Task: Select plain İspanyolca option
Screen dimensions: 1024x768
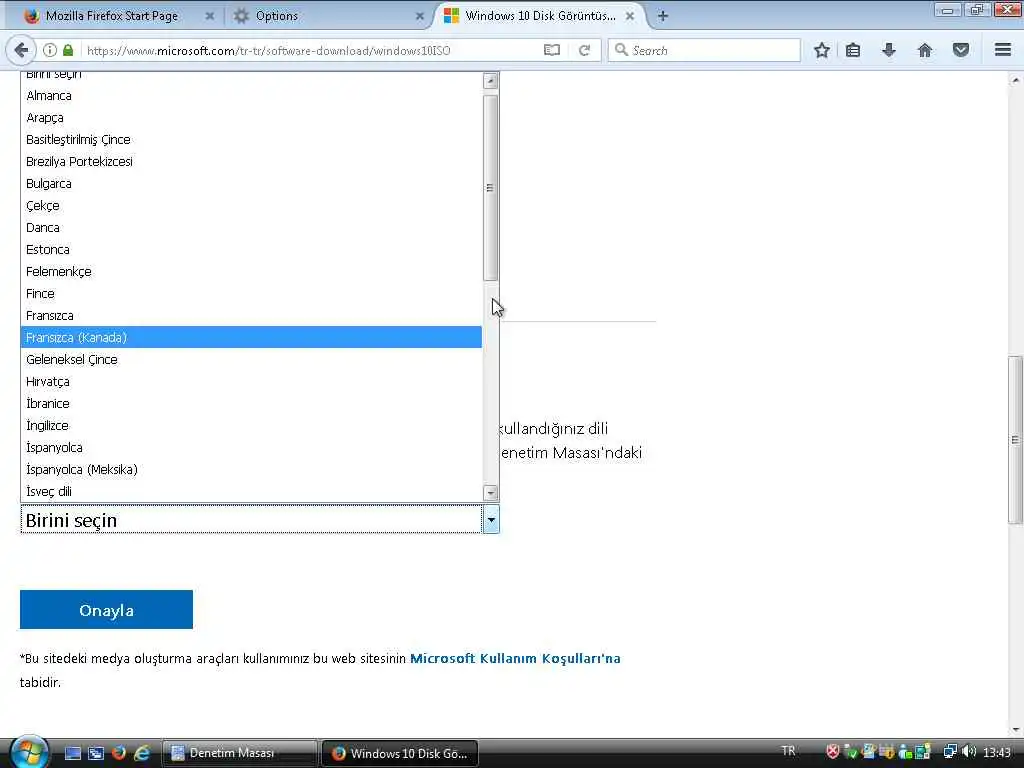Action: coord(251,447)
